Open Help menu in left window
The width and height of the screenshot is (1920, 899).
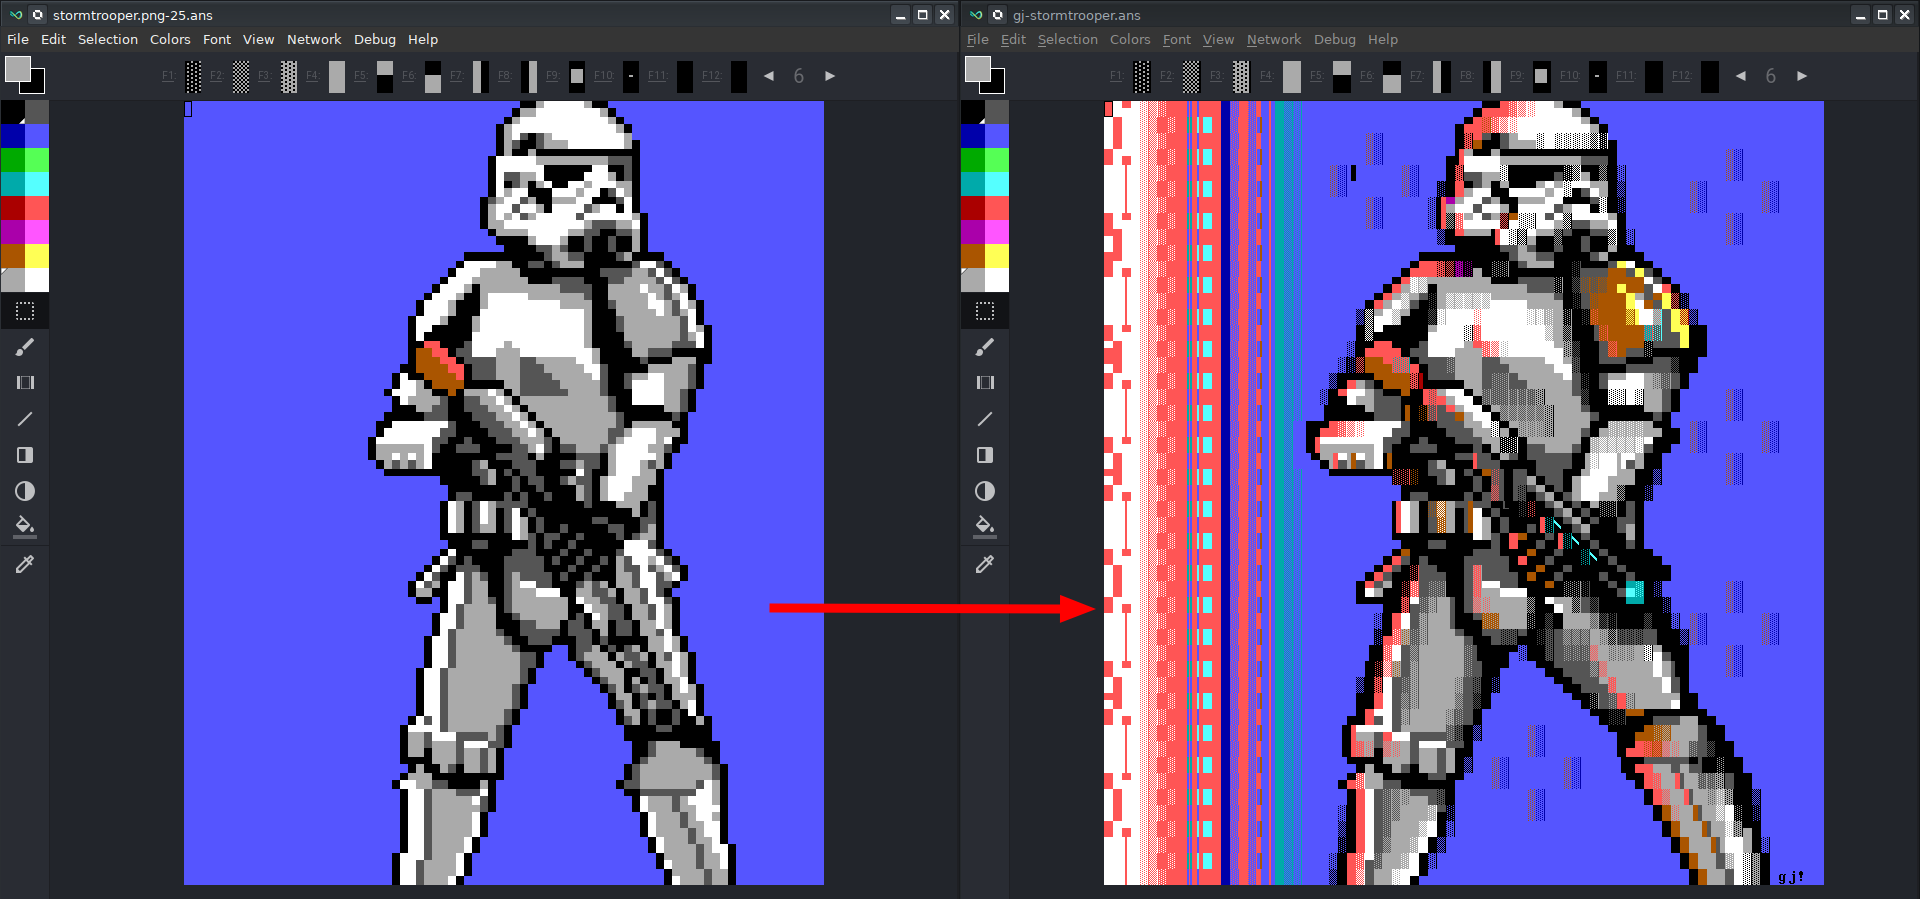(x=423, y=39)
